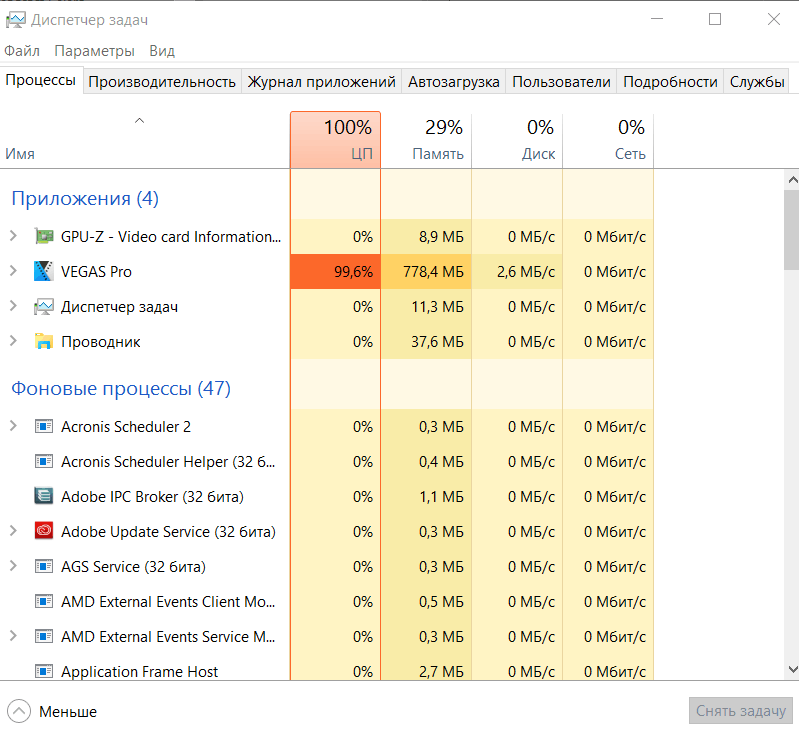The width and height of the screenshot is (799, 736).
Task: Click the Application Frame Host icon
Action: point(44,671)
